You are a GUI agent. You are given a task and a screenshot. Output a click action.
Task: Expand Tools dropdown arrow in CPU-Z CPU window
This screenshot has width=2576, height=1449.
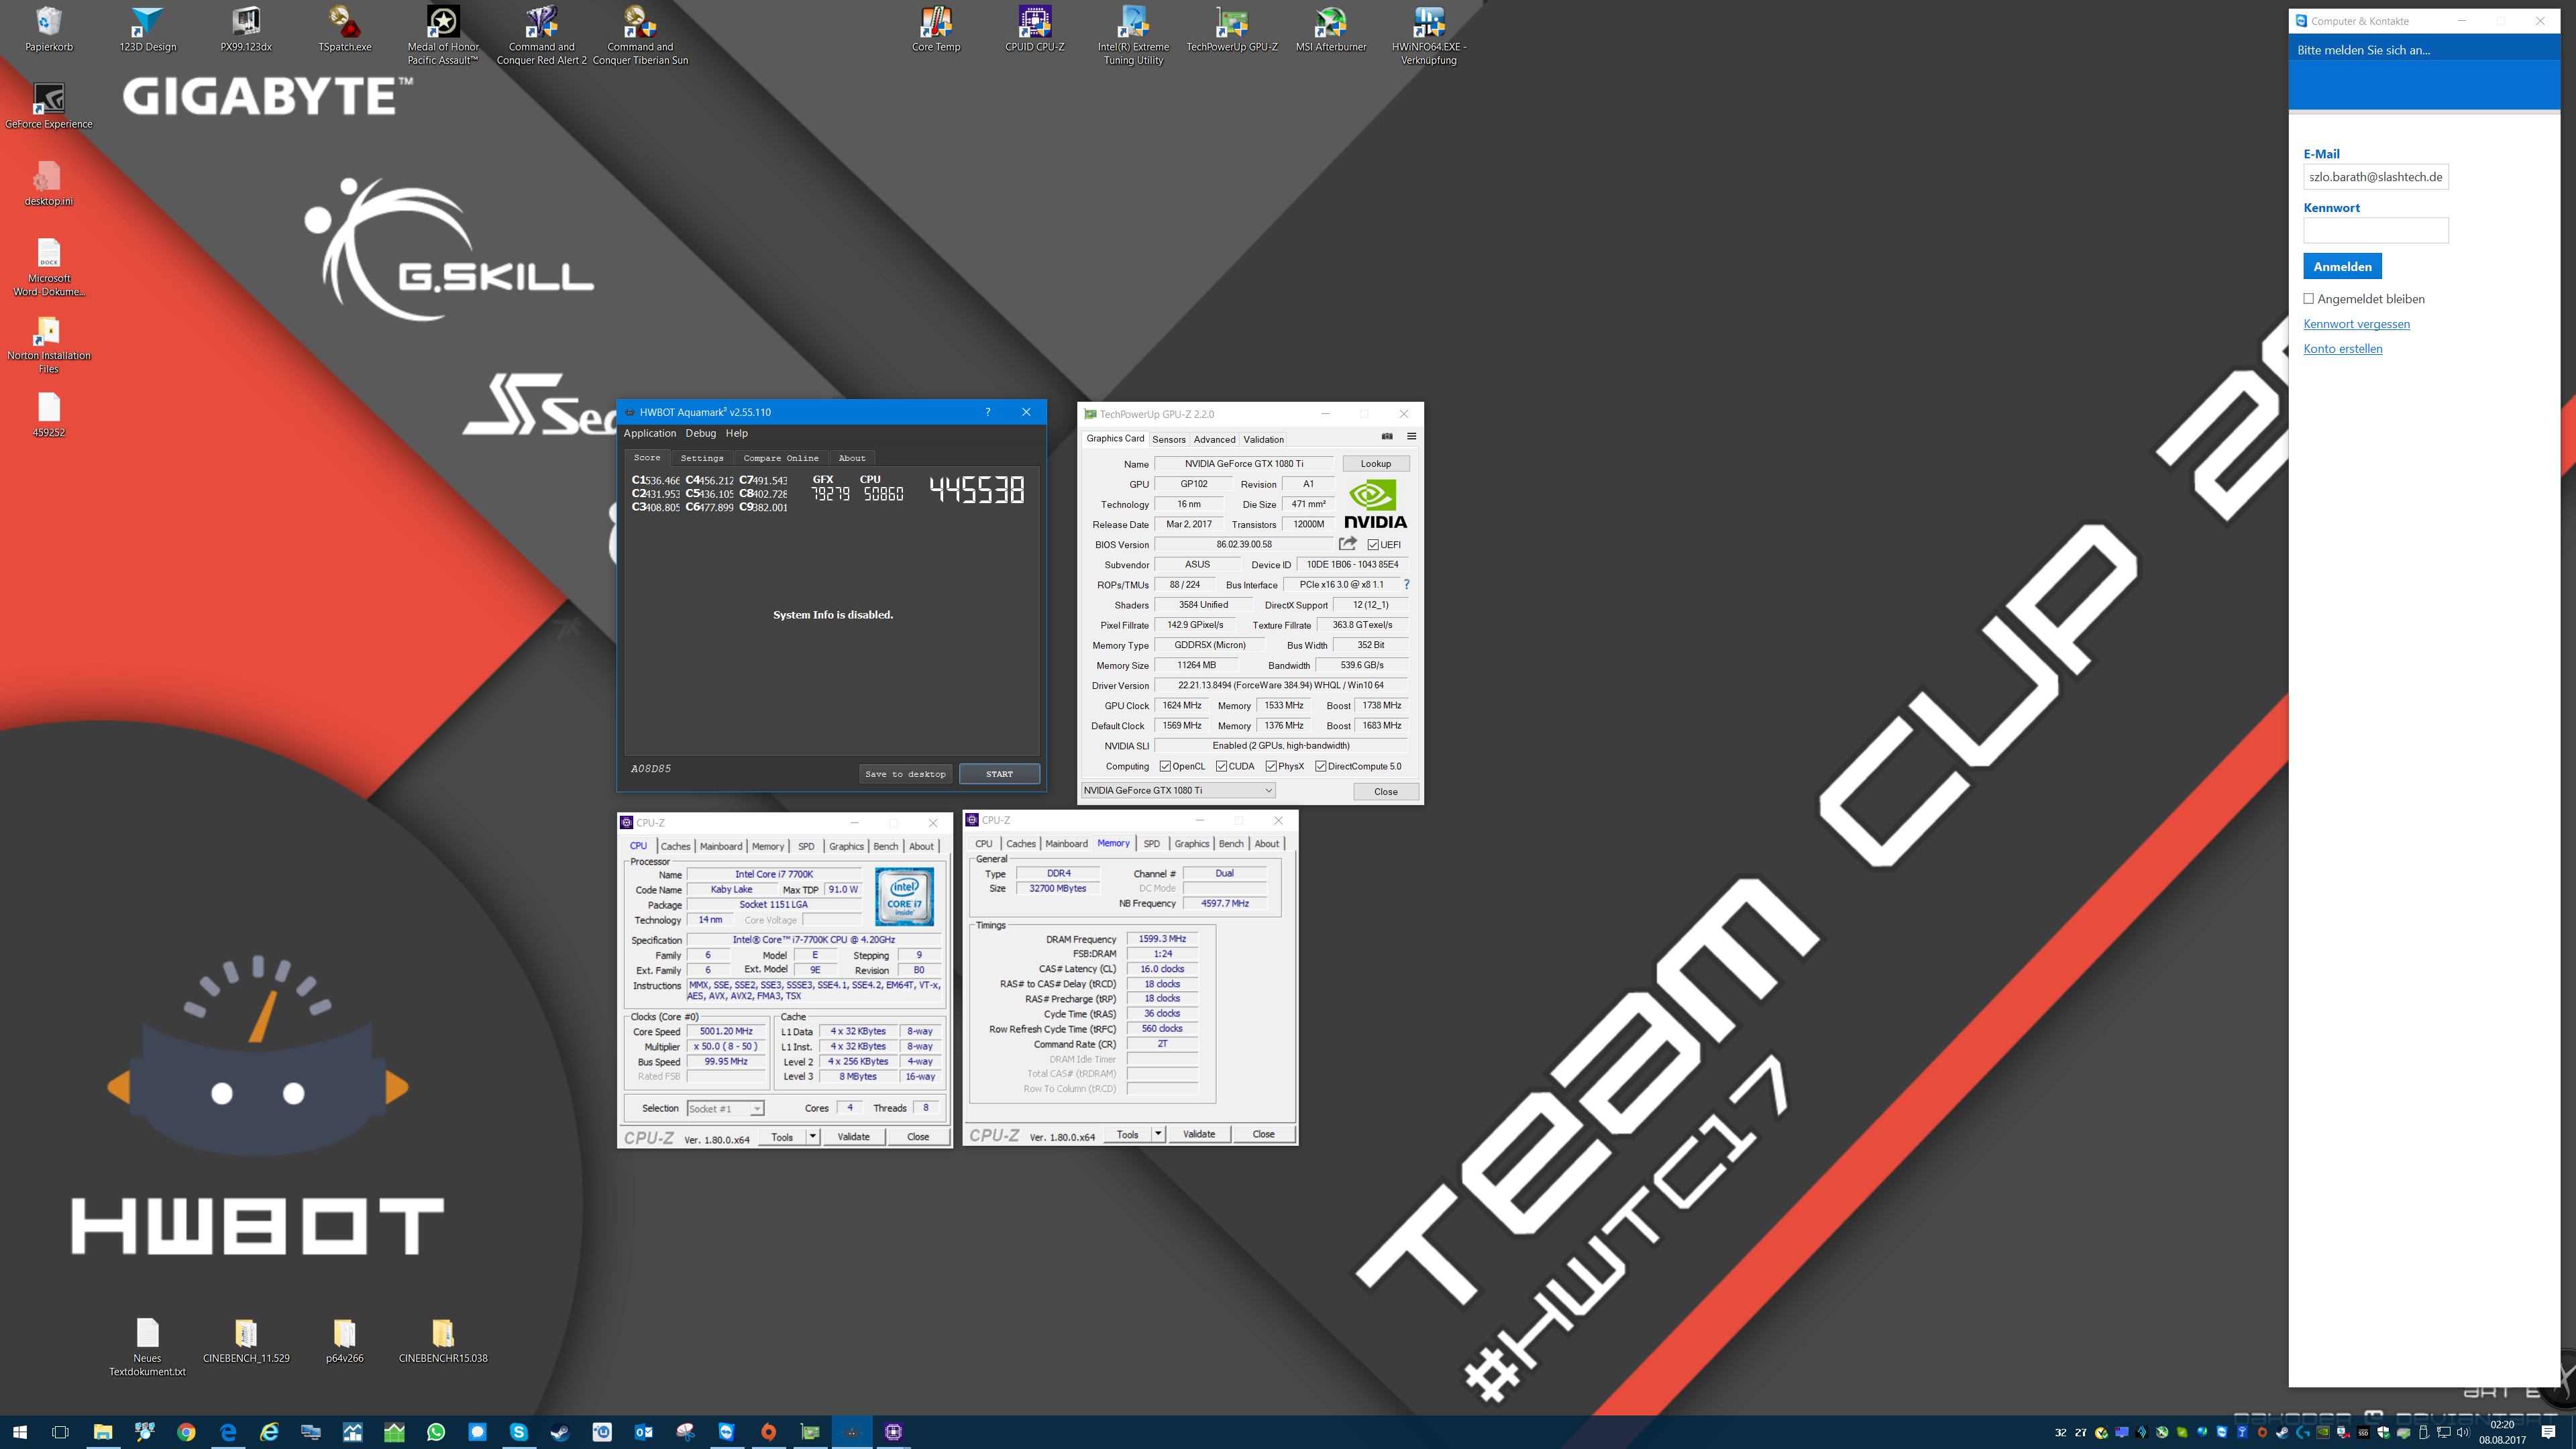point(813,1137)
